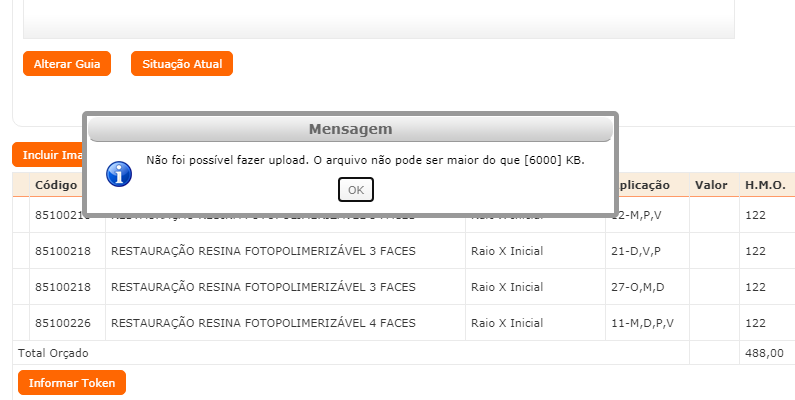Select procedure code 85100226 cell
The height and width of the screenshot is (400, 795).
click(62, 323)
